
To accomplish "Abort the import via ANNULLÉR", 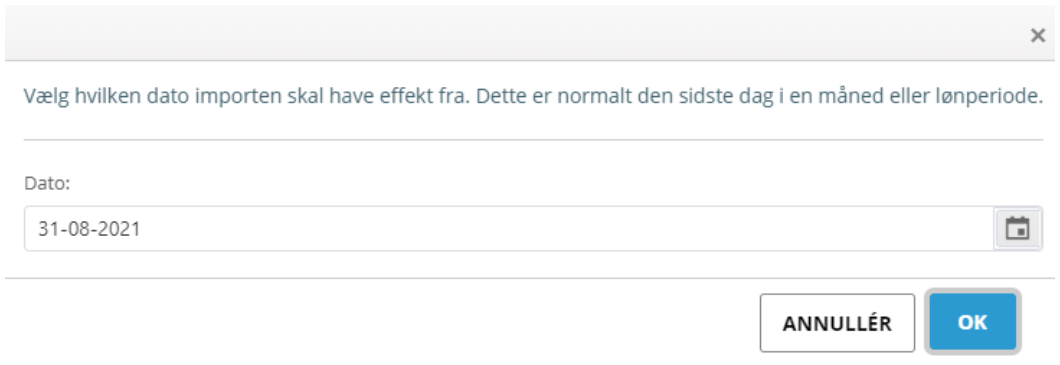I will [837, 322].
